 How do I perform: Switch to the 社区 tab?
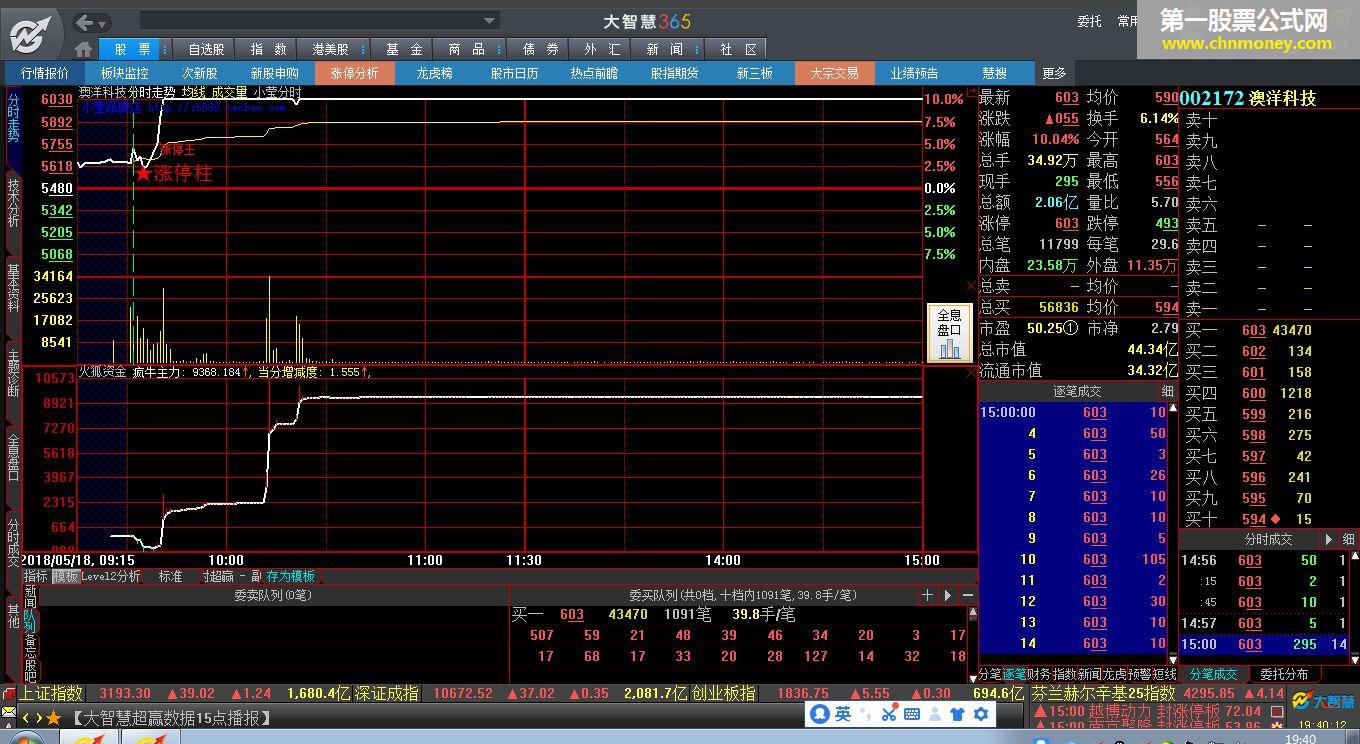(x=738, y=49)
